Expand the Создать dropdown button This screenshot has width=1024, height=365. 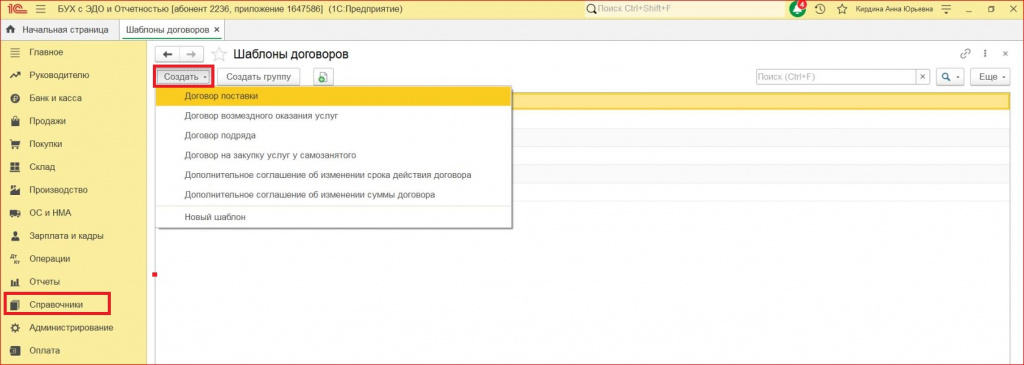point(184,77)
